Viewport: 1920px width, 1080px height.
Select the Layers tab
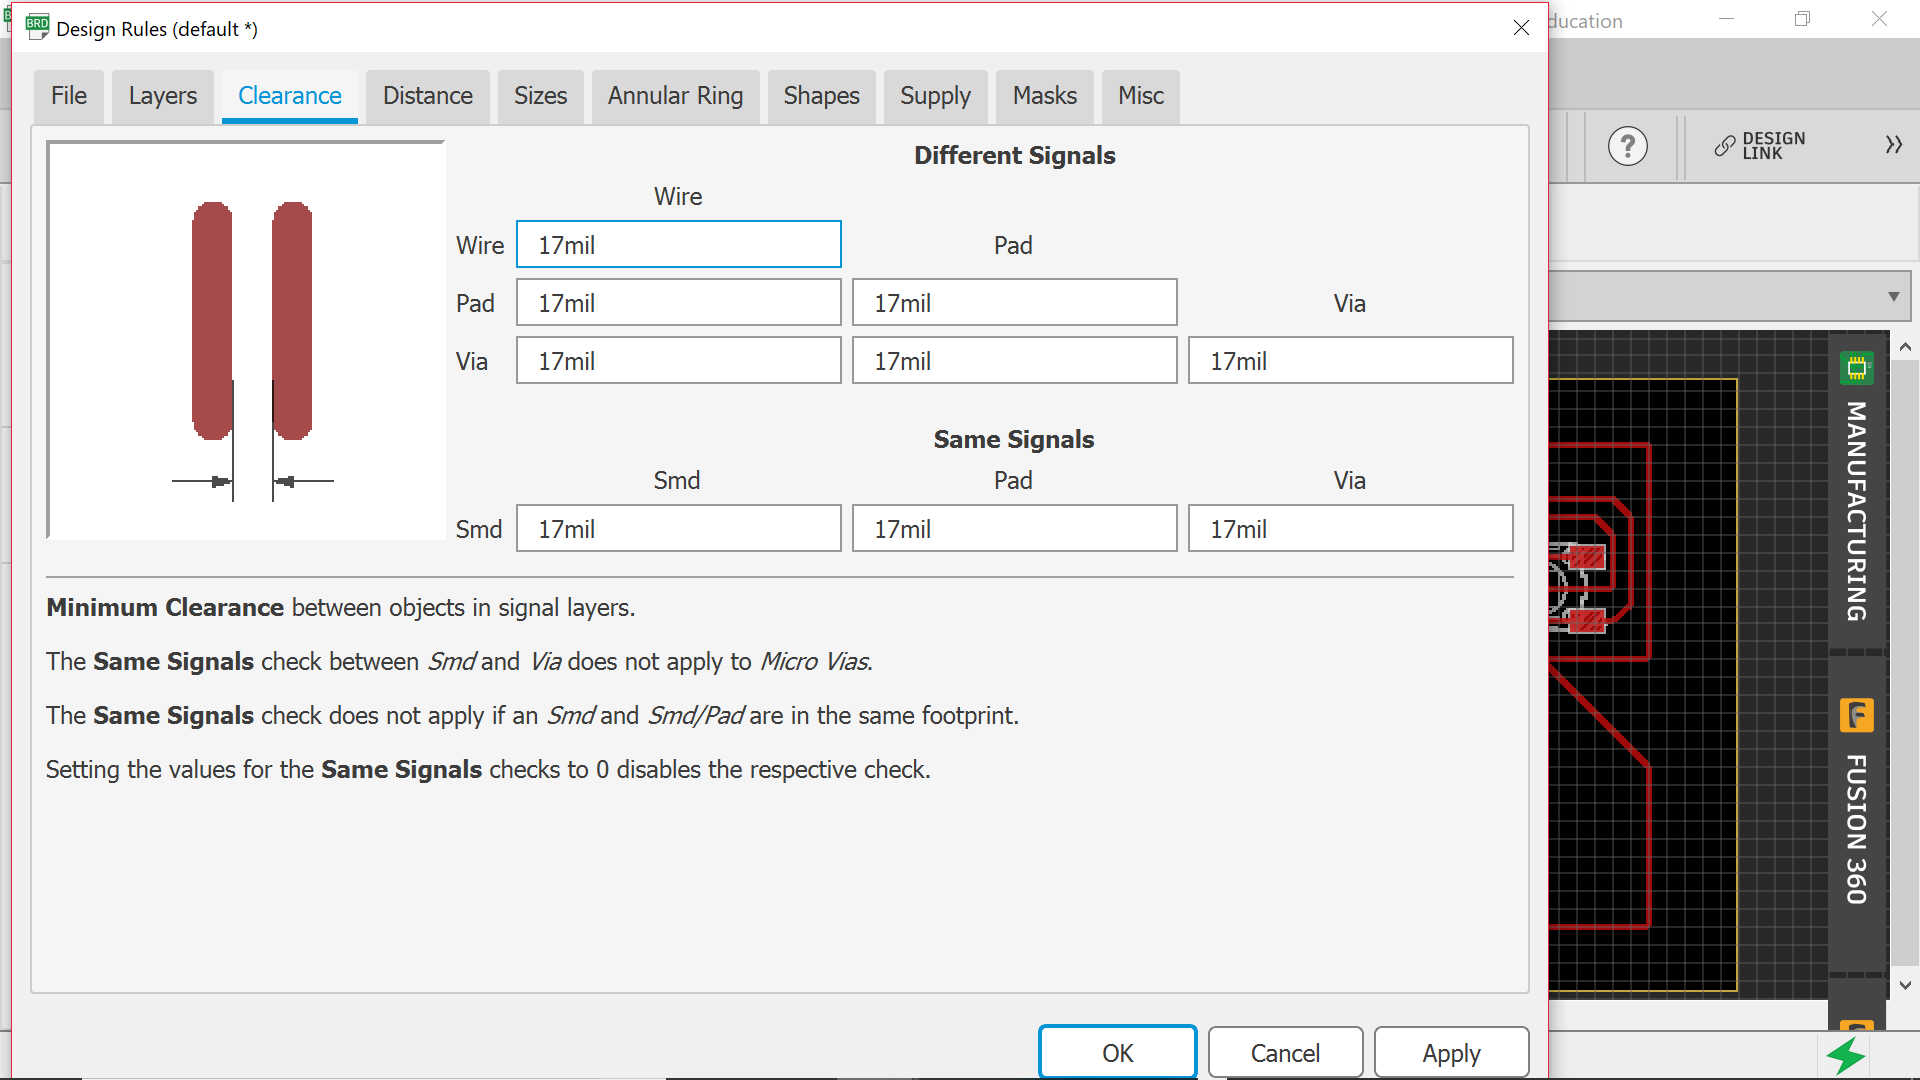coord(162,96)
